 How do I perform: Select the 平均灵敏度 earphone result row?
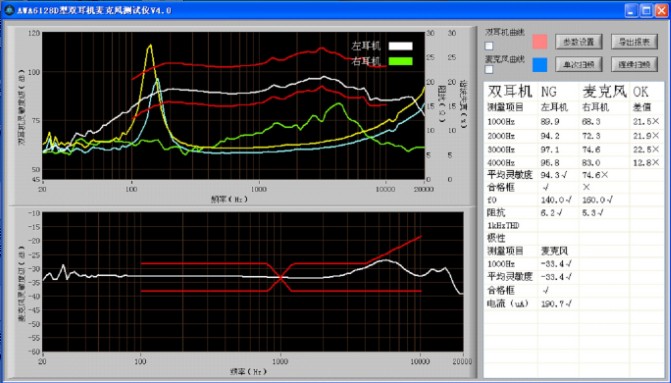(573, 175)
